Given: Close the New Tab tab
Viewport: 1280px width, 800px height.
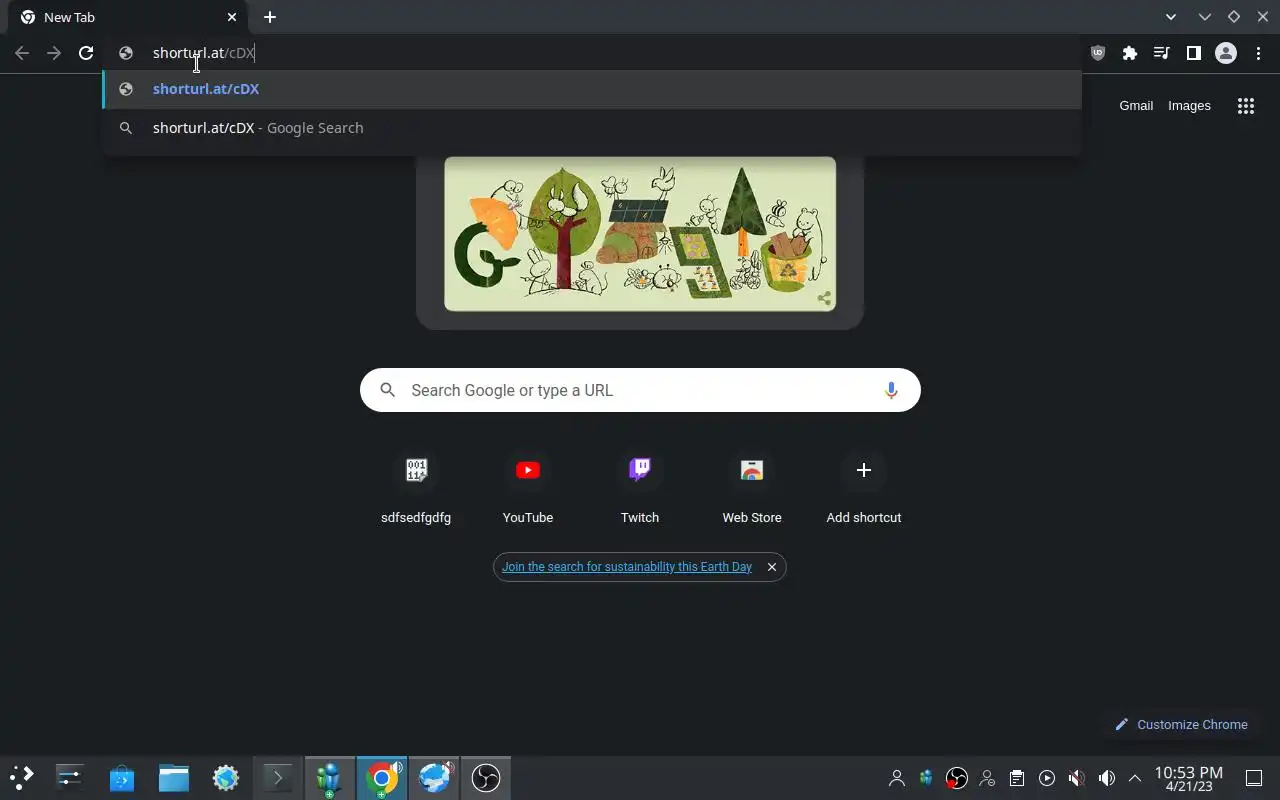Looking at the screenshot, I should pyautogui.click(x=232, y=17).
